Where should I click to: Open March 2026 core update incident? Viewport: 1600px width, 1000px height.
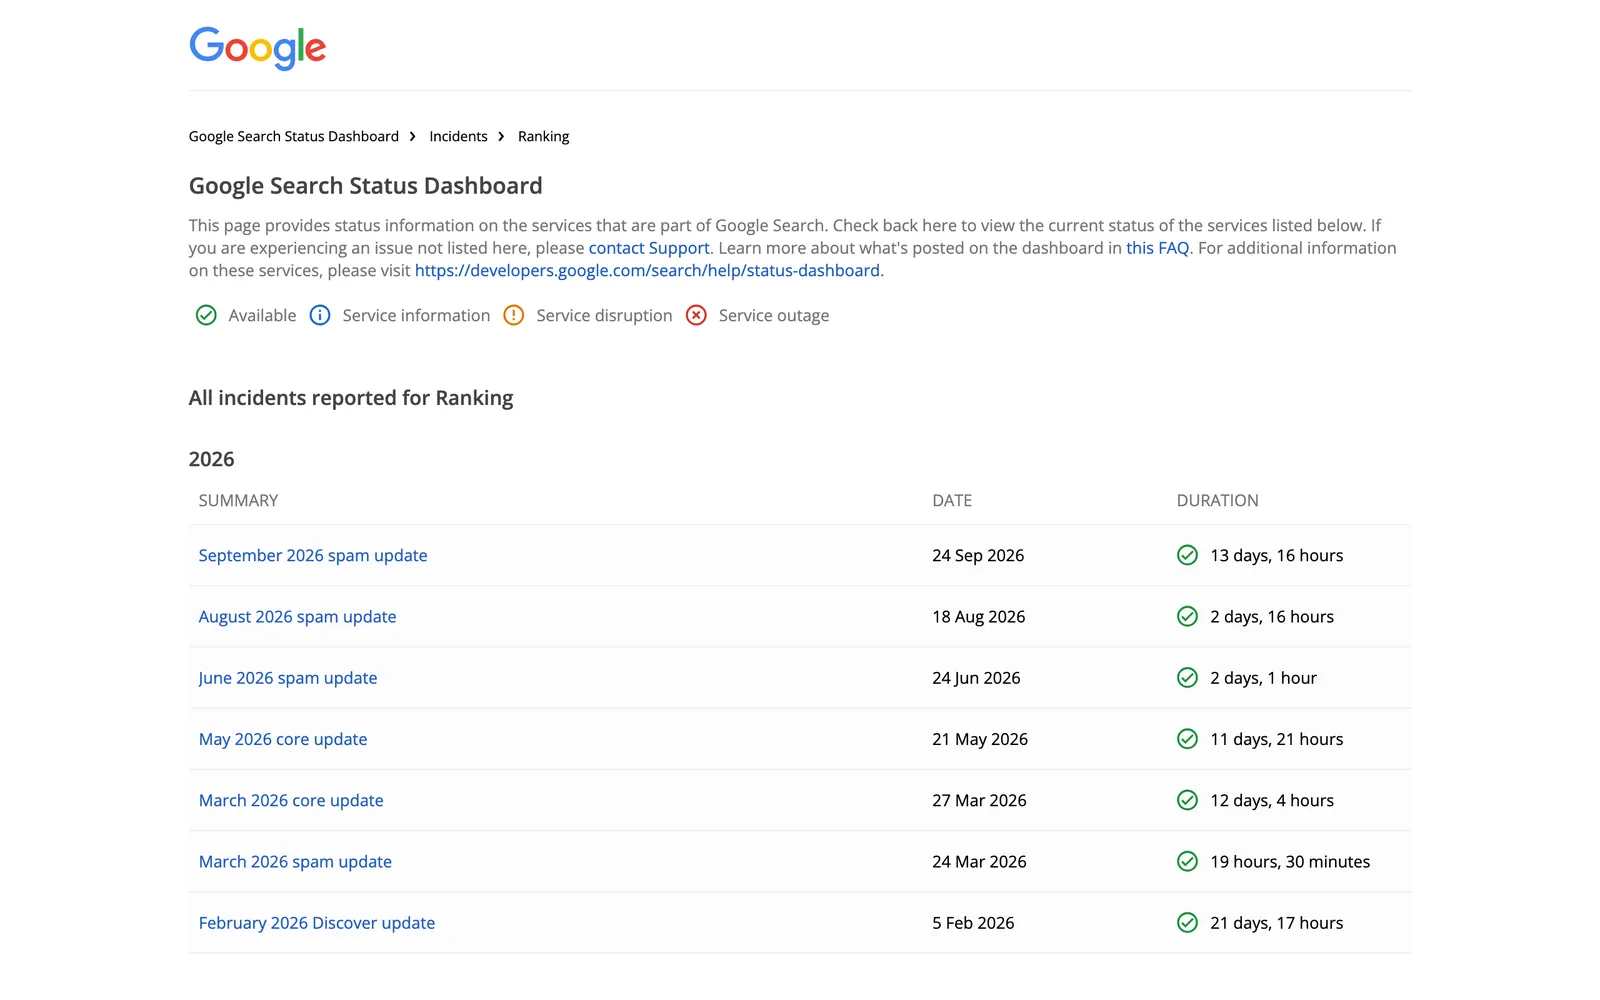[291, 800]
